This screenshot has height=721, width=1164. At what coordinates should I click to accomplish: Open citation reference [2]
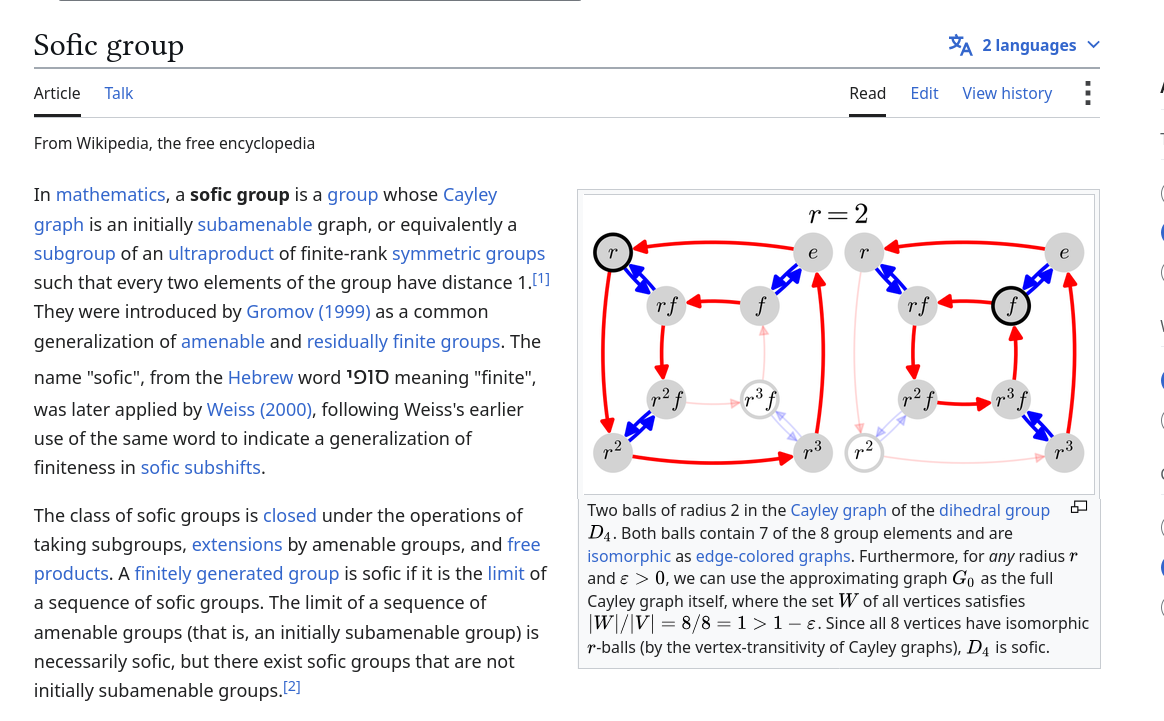point(292,687)
